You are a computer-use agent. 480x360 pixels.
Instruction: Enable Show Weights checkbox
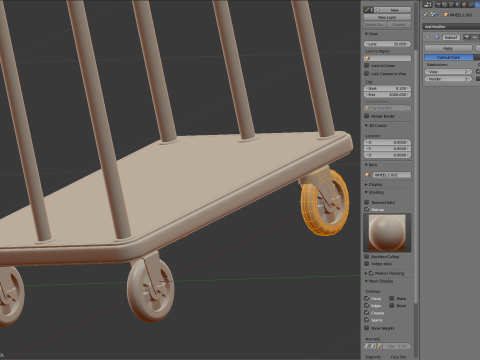[367, 328]
